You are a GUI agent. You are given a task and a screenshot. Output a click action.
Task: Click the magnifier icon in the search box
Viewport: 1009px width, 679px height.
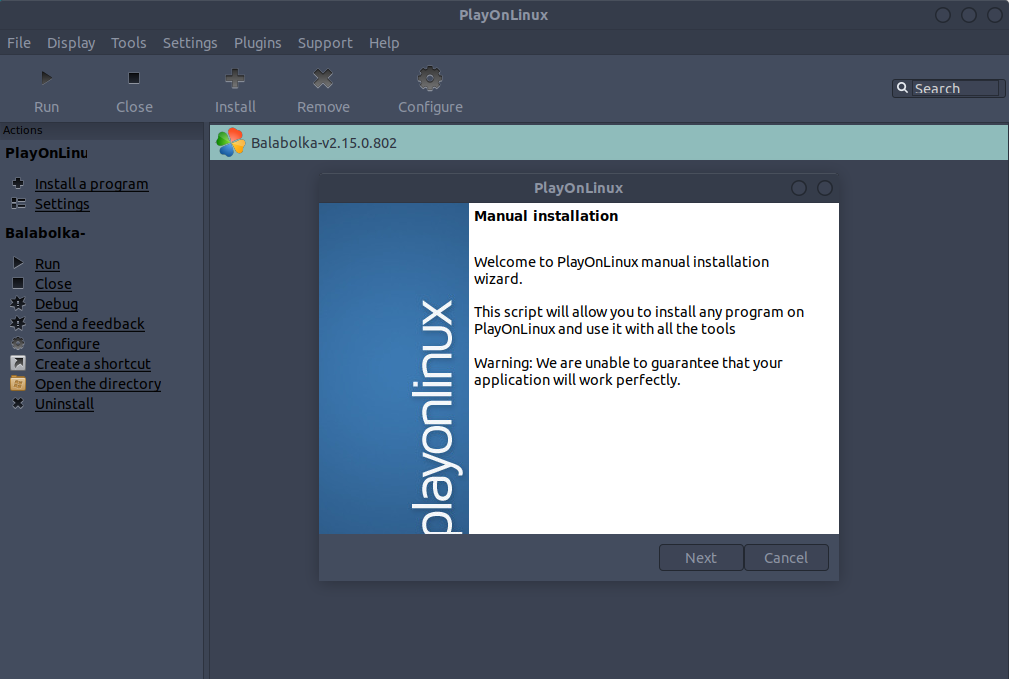(x=903, y=88)
